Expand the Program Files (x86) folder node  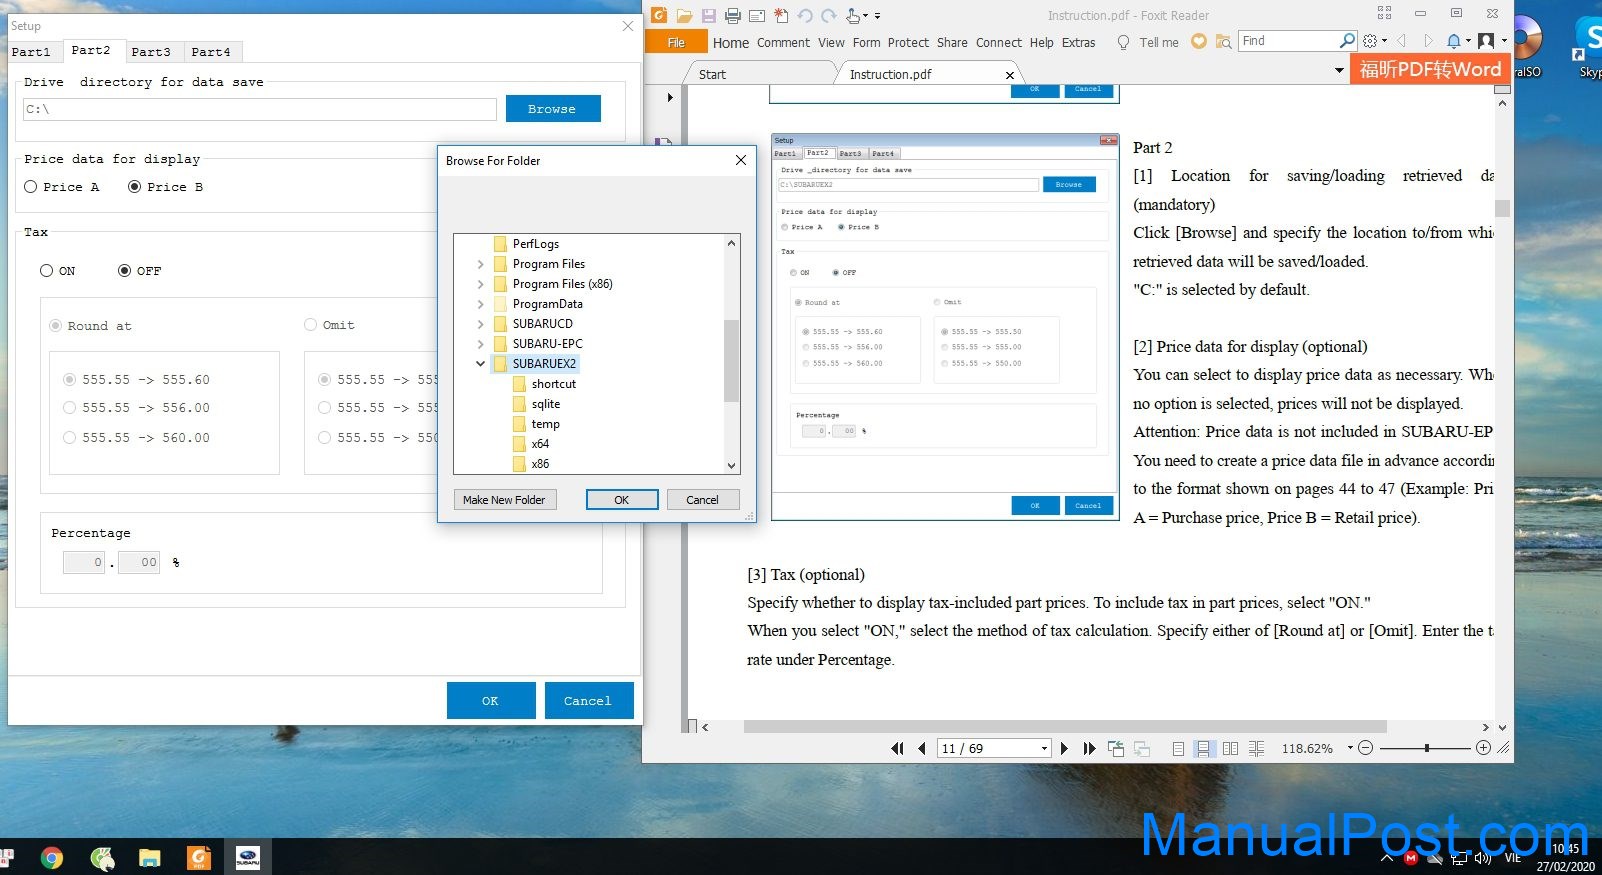(x=480, y=284)
